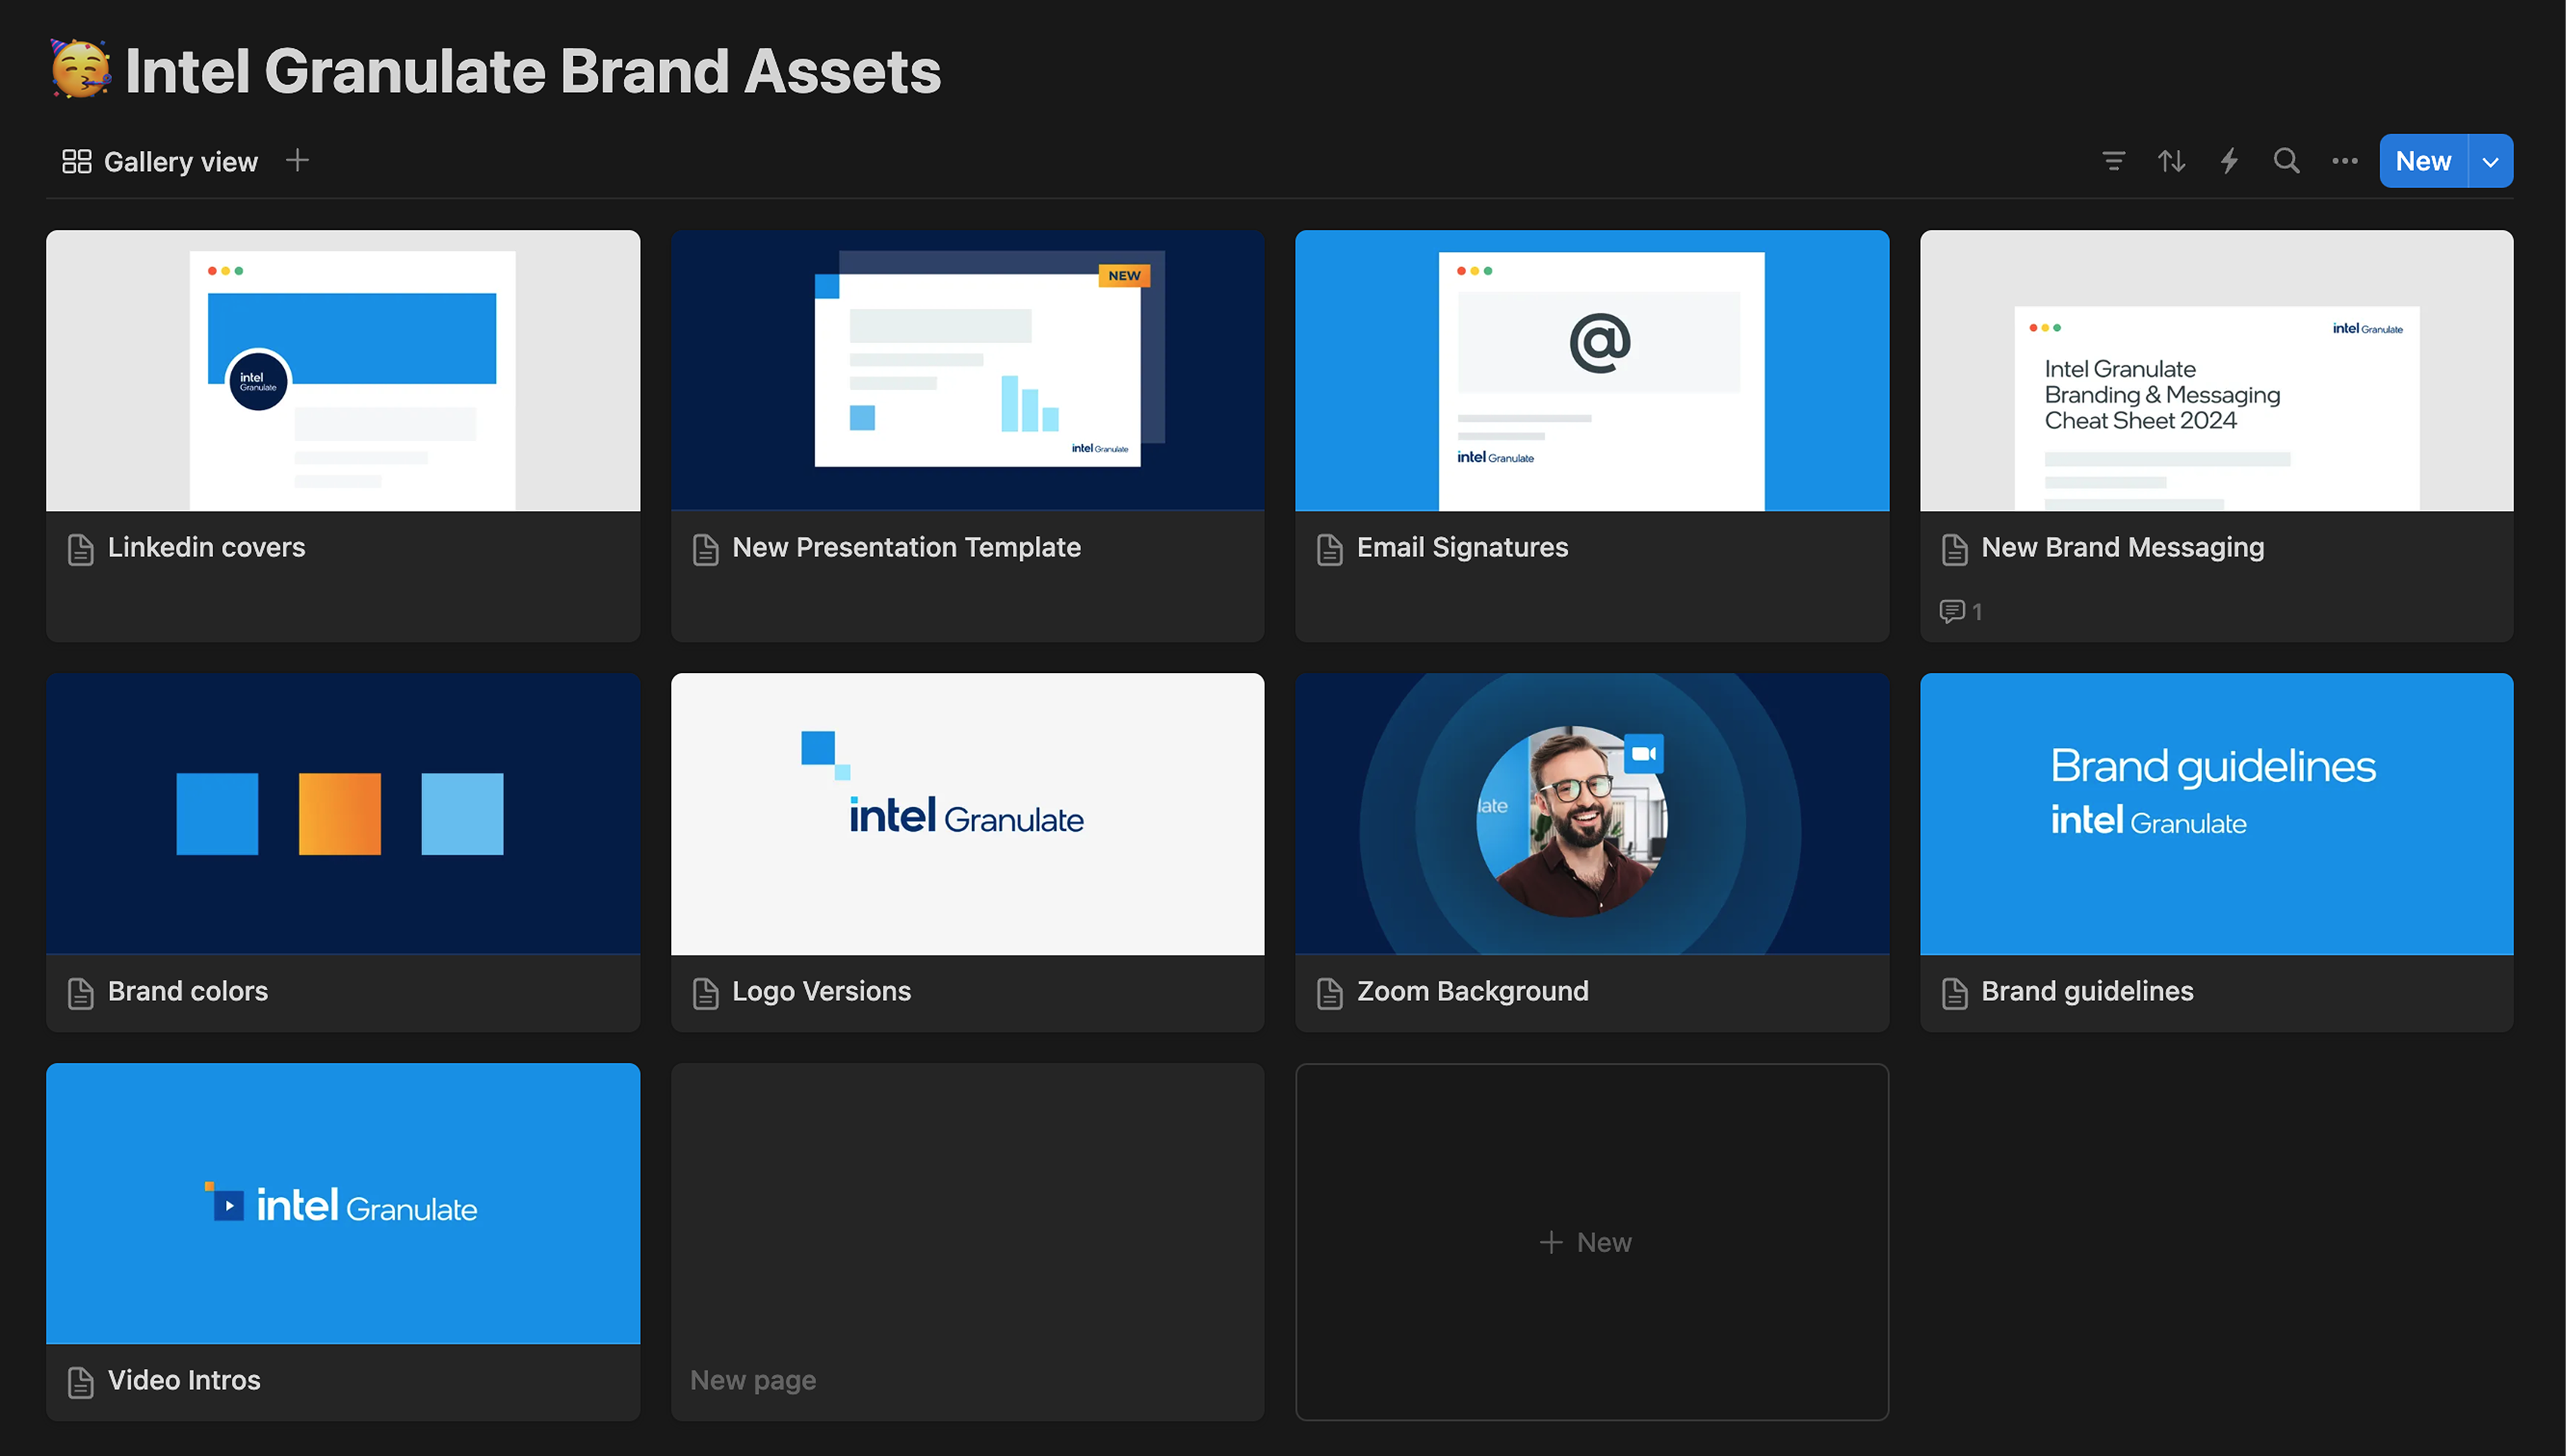Add a new view with plus icon

(297, 160)
